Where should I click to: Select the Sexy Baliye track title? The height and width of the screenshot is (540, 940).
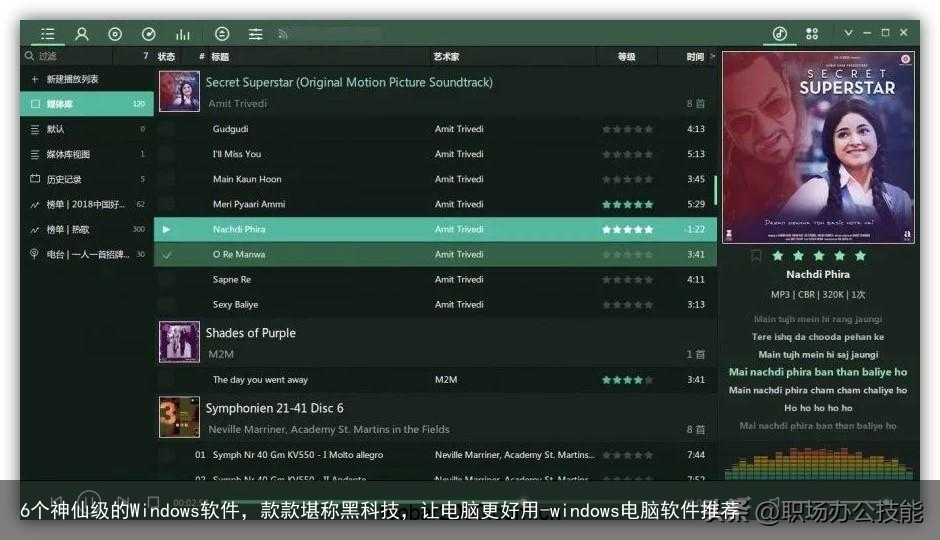click(235, 305)
